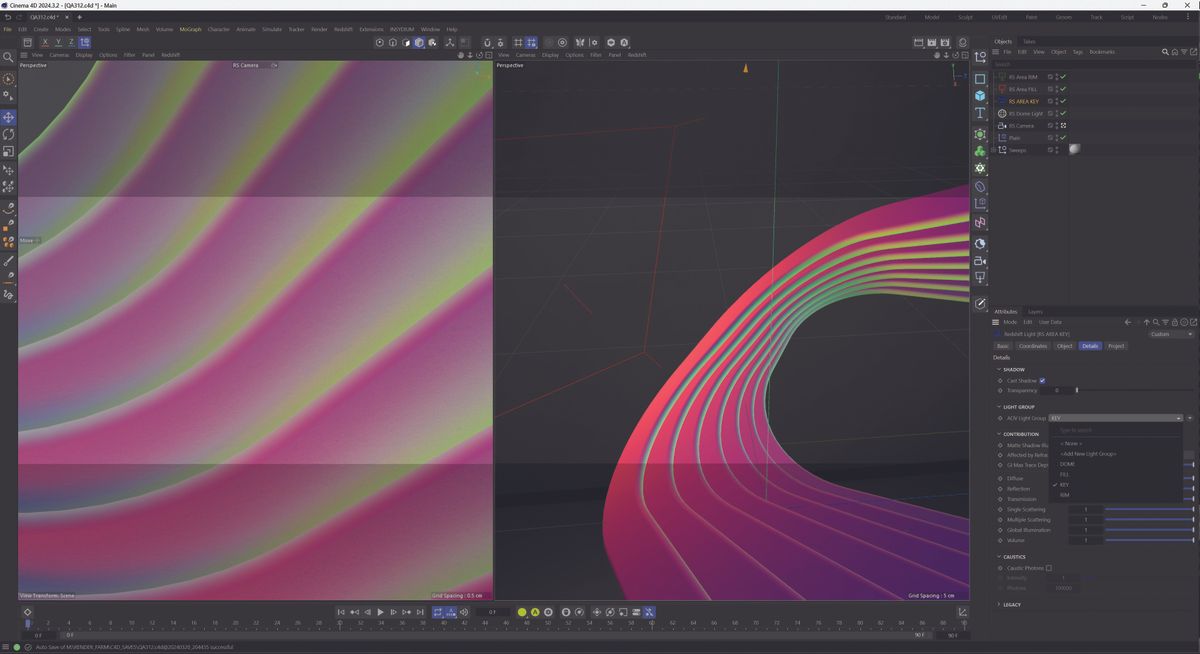
Task: Toggle visibility checkmark next to RS Area FILL
Action: (x=1063, y=89)
